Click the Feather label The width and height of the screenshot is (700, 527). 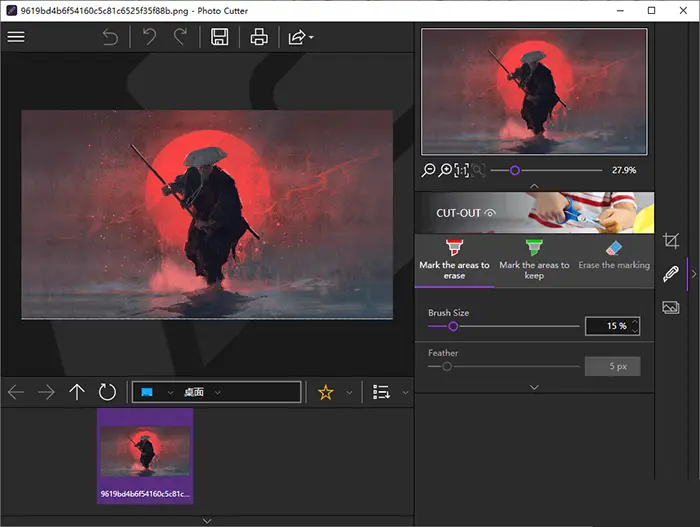click(x=443, y=353)
